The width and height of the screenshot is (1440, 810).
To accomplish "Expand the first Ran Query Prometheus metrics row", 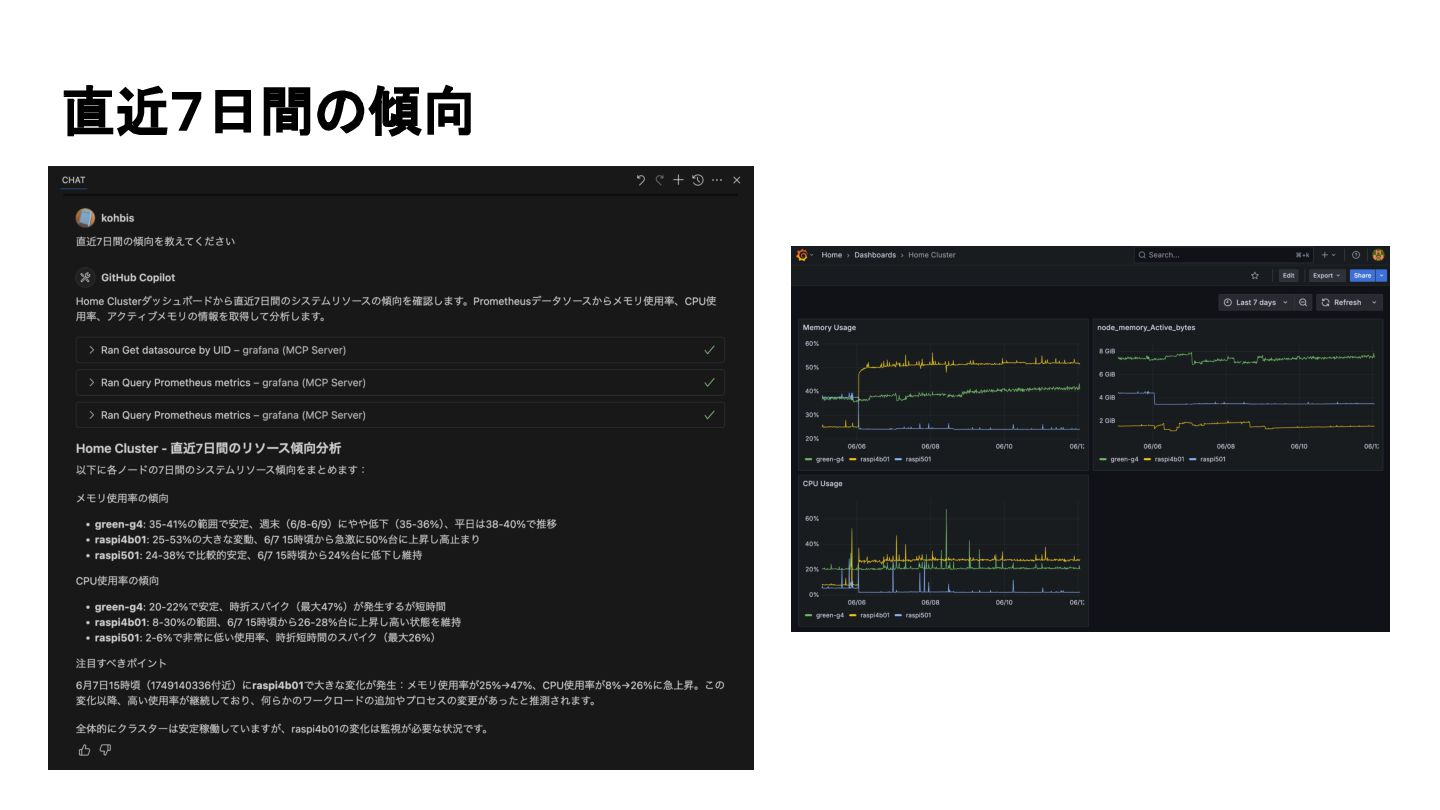I will click(x=400, y=382).
